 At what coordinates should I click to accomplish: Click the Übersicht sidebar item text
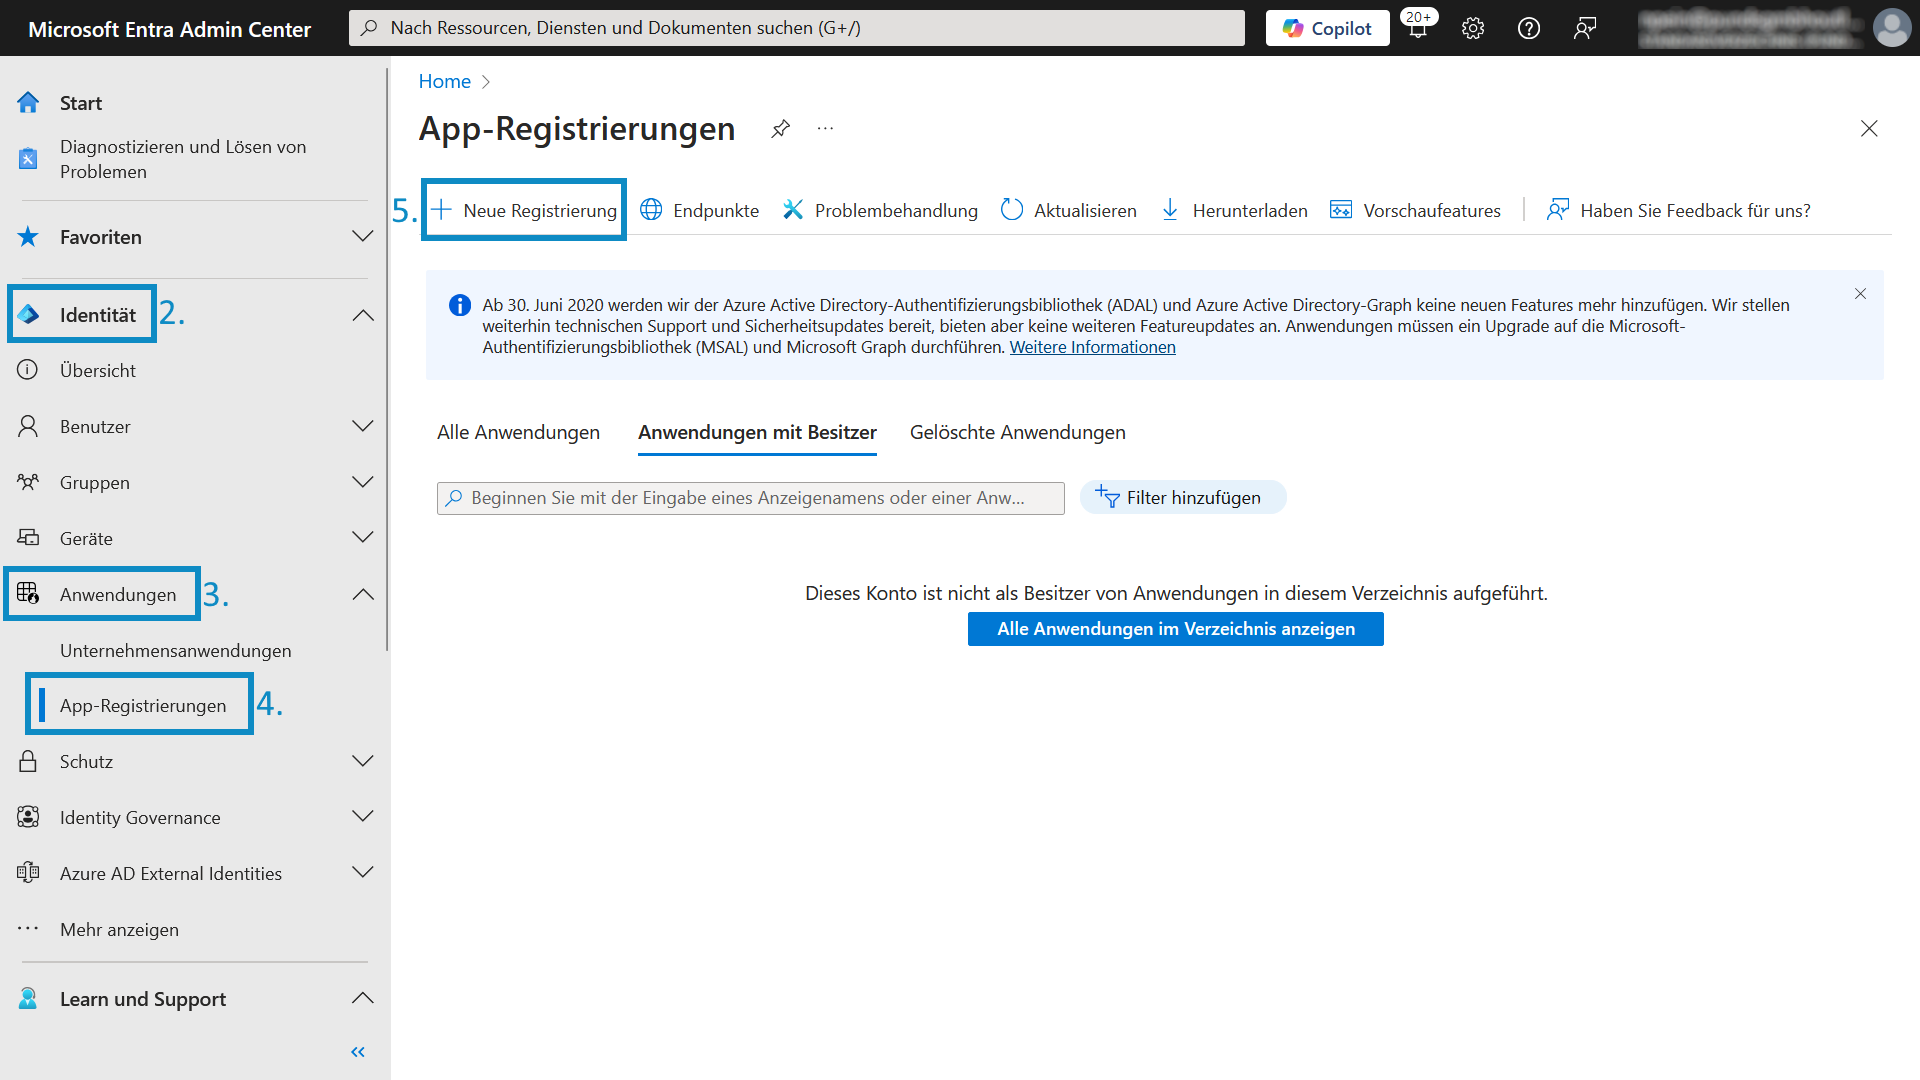click(98, 370)
